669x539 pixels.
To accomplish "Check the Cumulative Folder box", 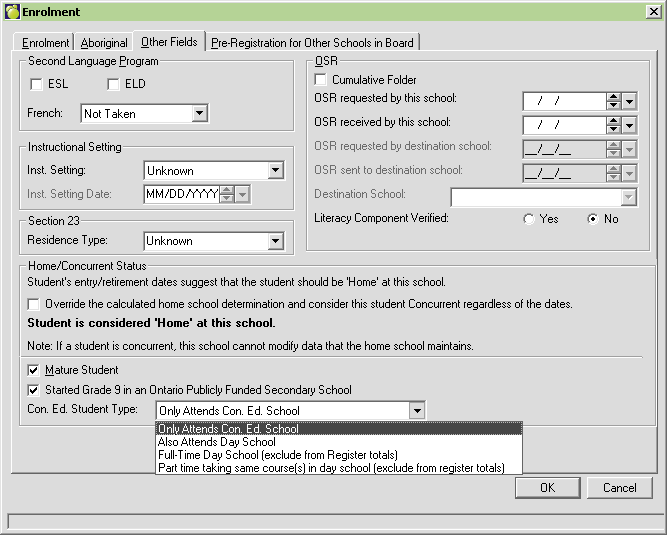I will pyautogui.click(x=321, y=80).
